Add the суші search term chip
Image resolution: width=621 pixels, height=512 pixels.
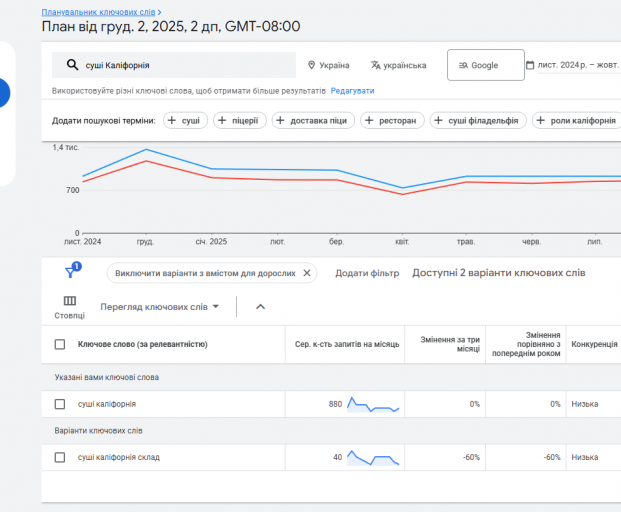pyautogui.click(x=185, y=120)
